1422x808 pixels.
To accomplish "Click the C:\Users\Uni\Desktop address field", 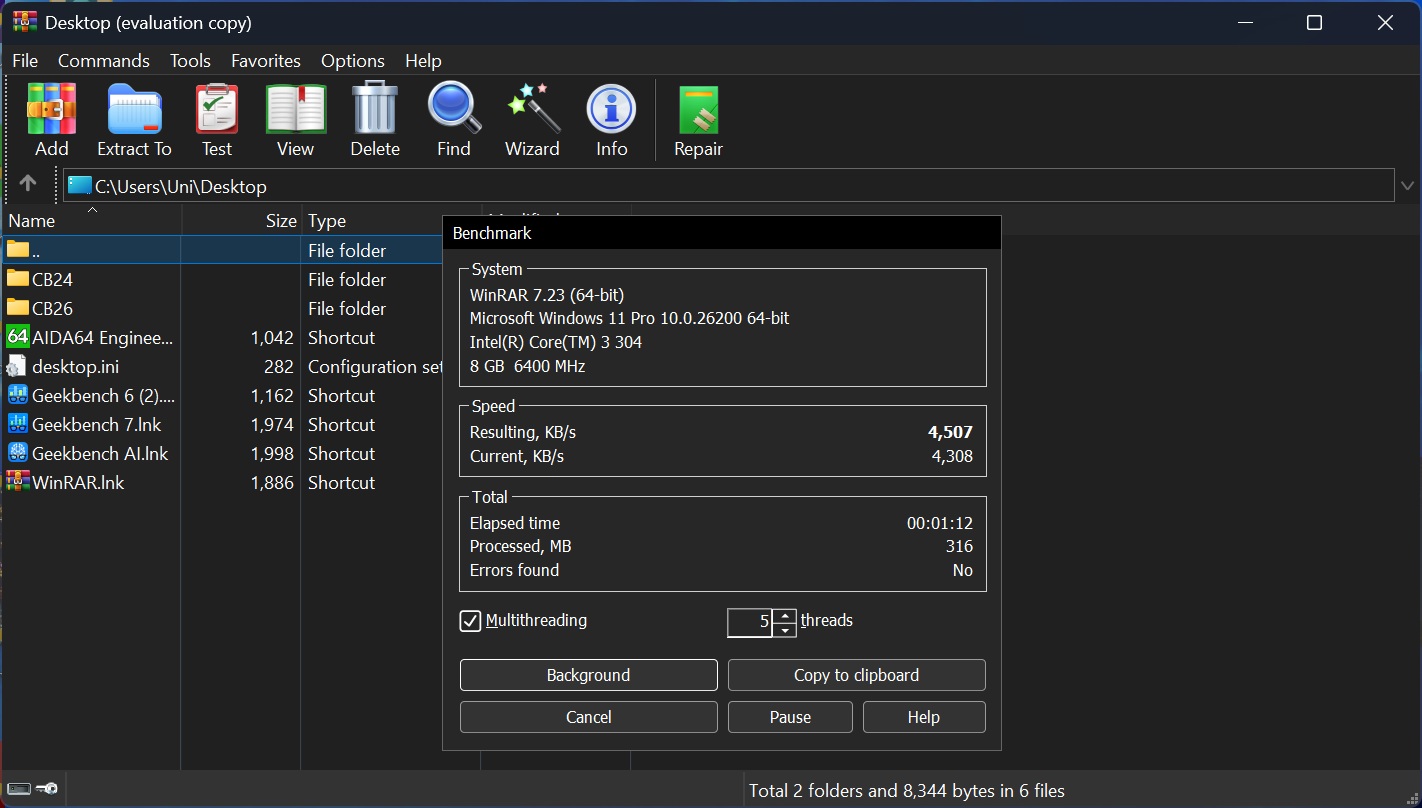I will (728, 186).
